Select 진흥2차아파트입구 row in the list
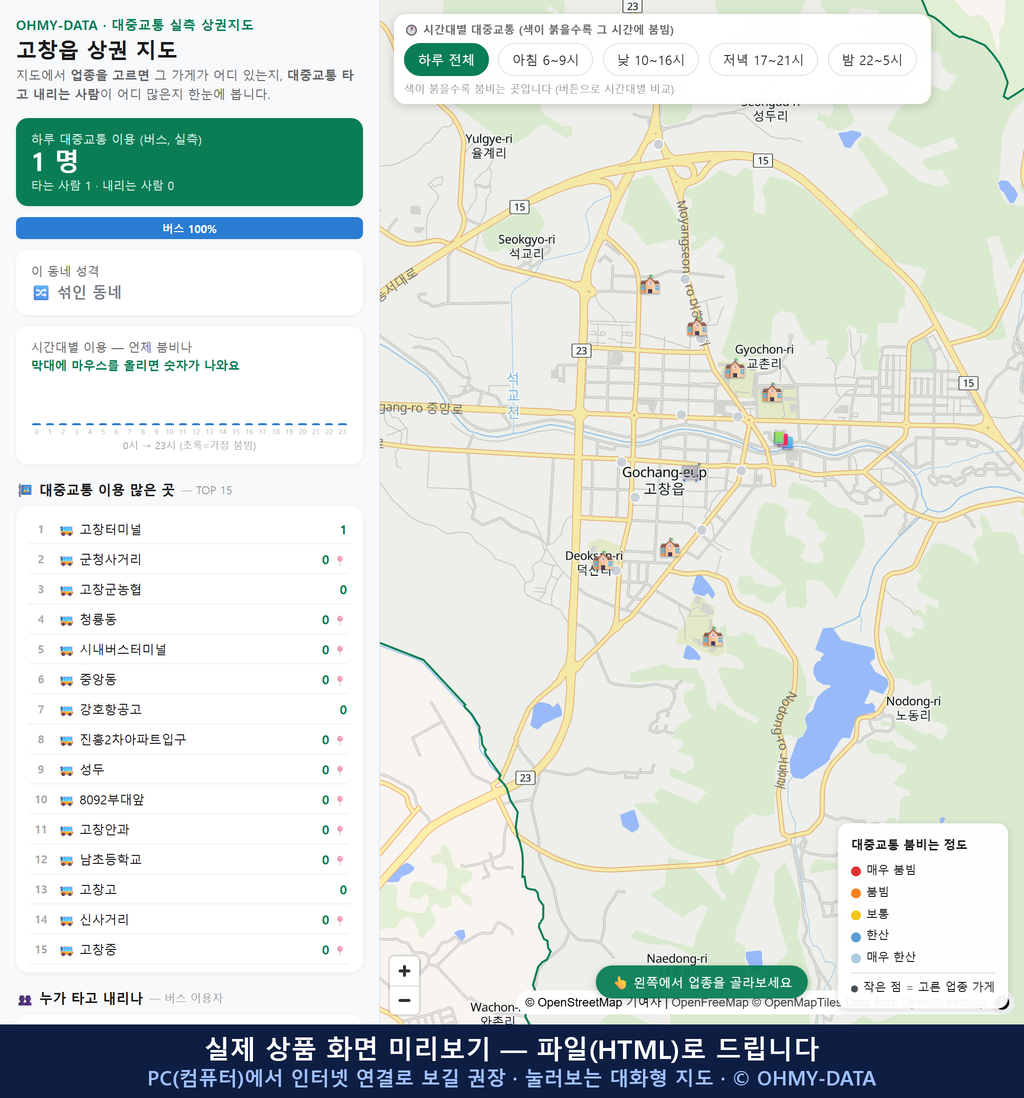 click(x=189, y=740)
